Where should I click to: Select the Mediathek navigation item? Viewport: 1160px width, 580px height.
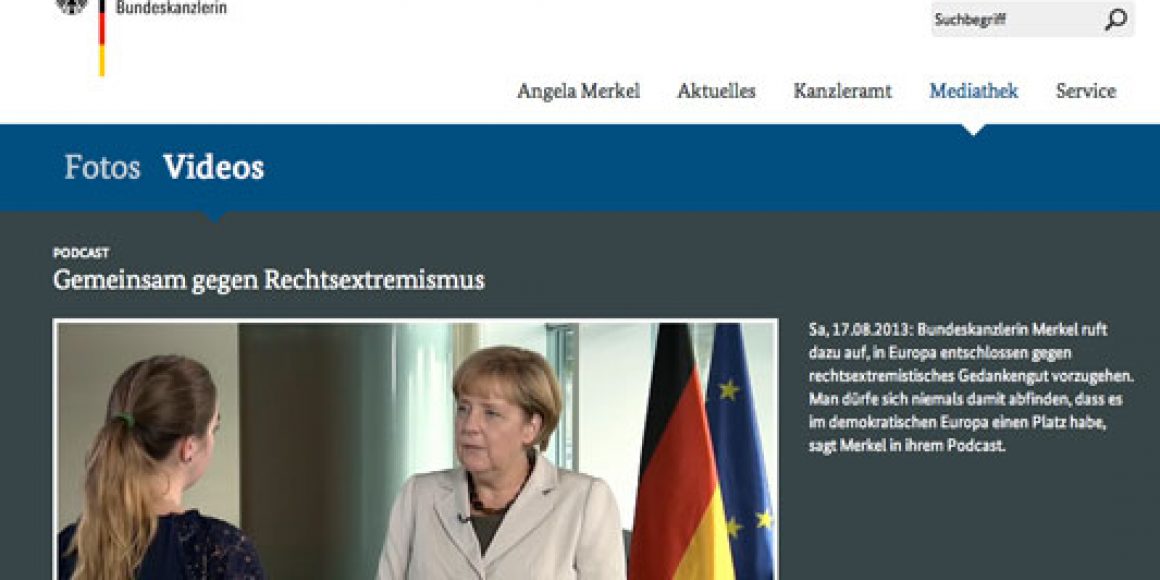click(x=974, y=91)
